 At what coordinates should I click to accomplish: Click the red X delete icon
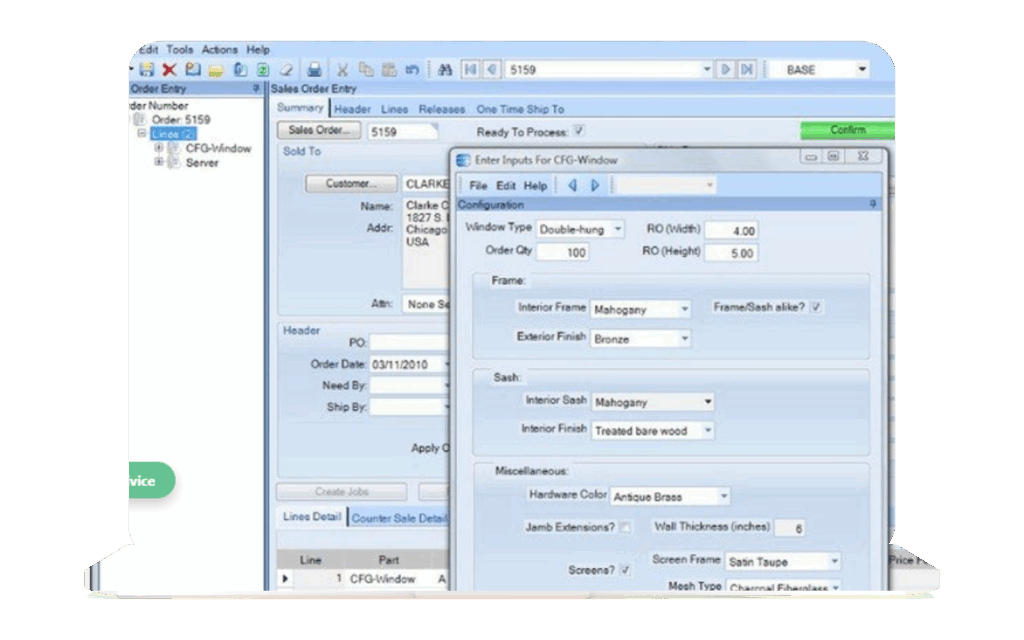[x=169, y=70]
